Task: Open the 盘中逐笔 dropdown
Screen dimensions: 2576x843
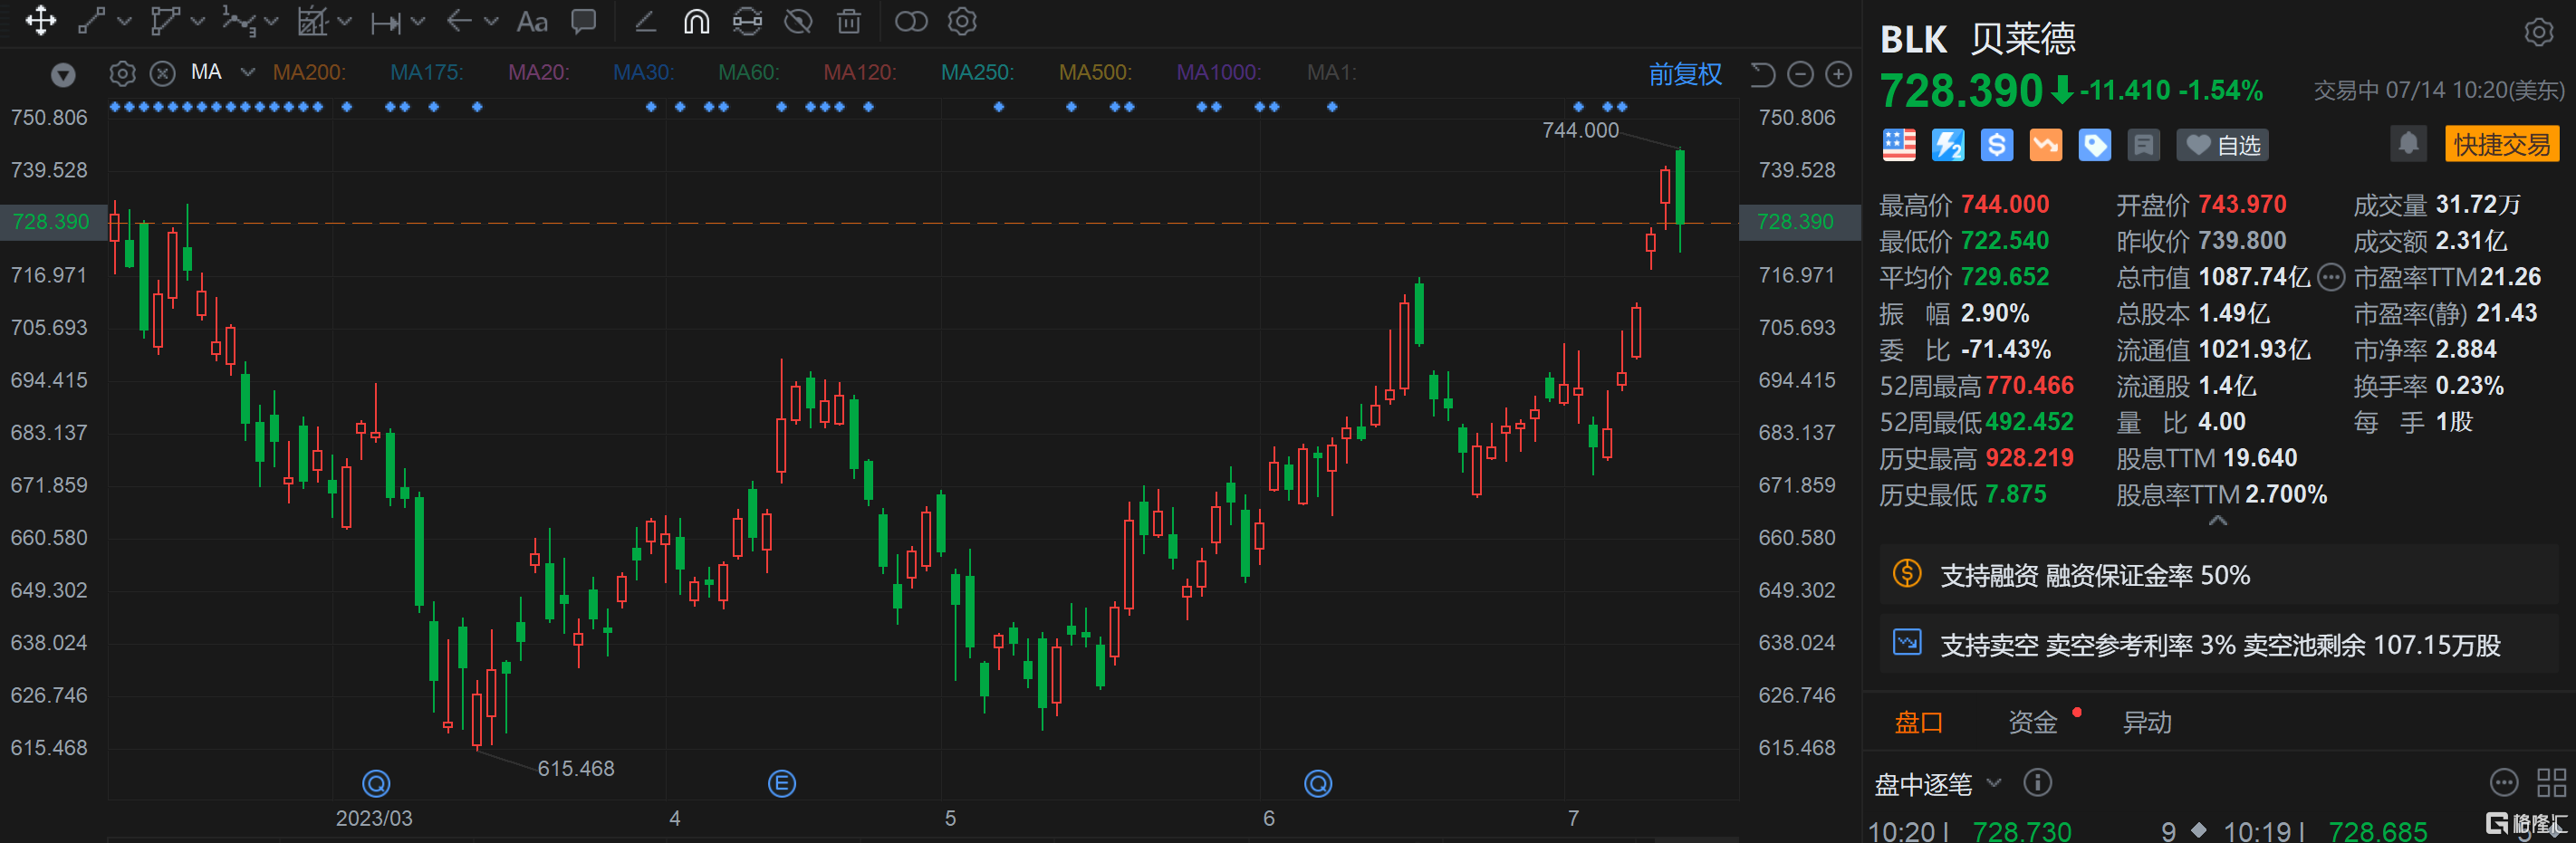Action: tap(1938, 784)
